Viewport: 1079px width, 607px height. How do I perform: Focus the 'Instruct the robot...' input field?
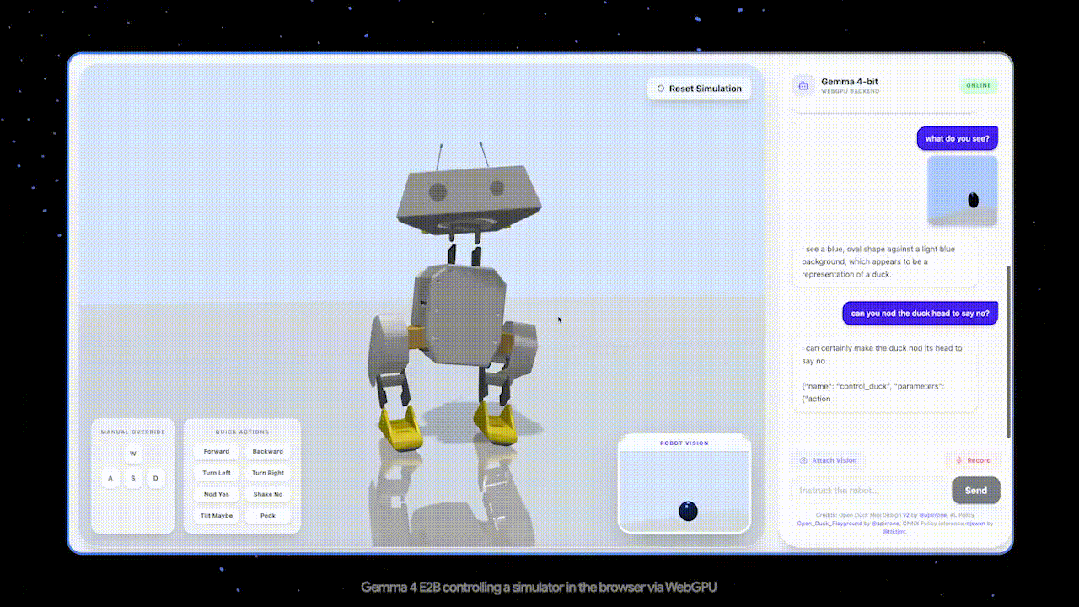point(867,490)
